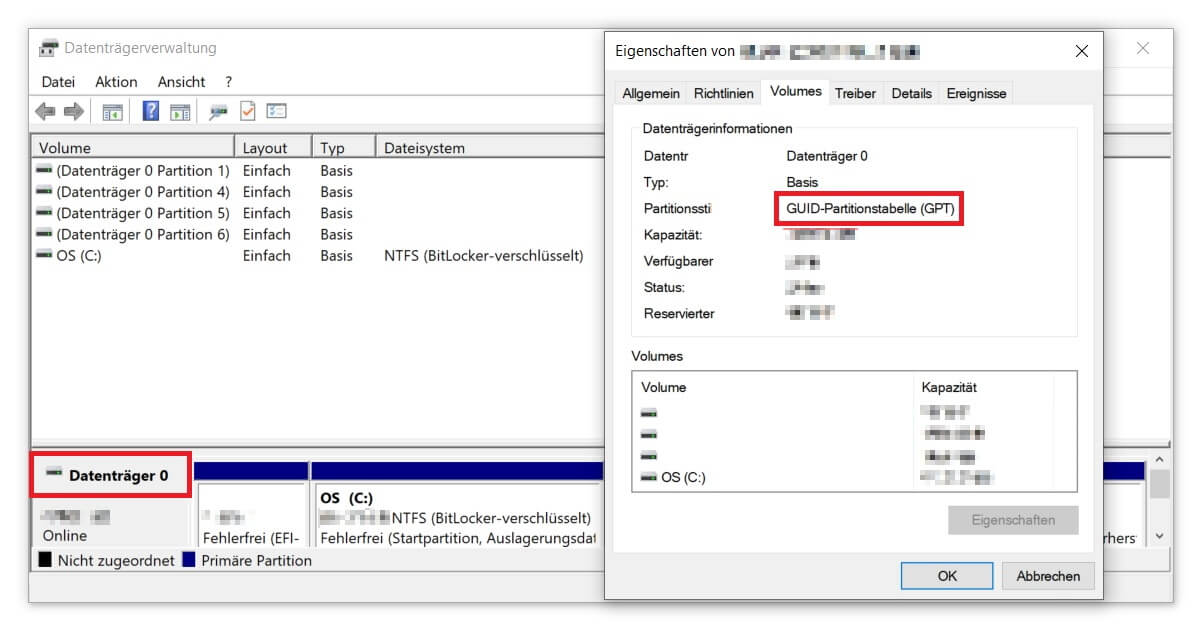Toggle the console tree pane icon
This screenshot has width=1200, height=630.
pos(113,111)
